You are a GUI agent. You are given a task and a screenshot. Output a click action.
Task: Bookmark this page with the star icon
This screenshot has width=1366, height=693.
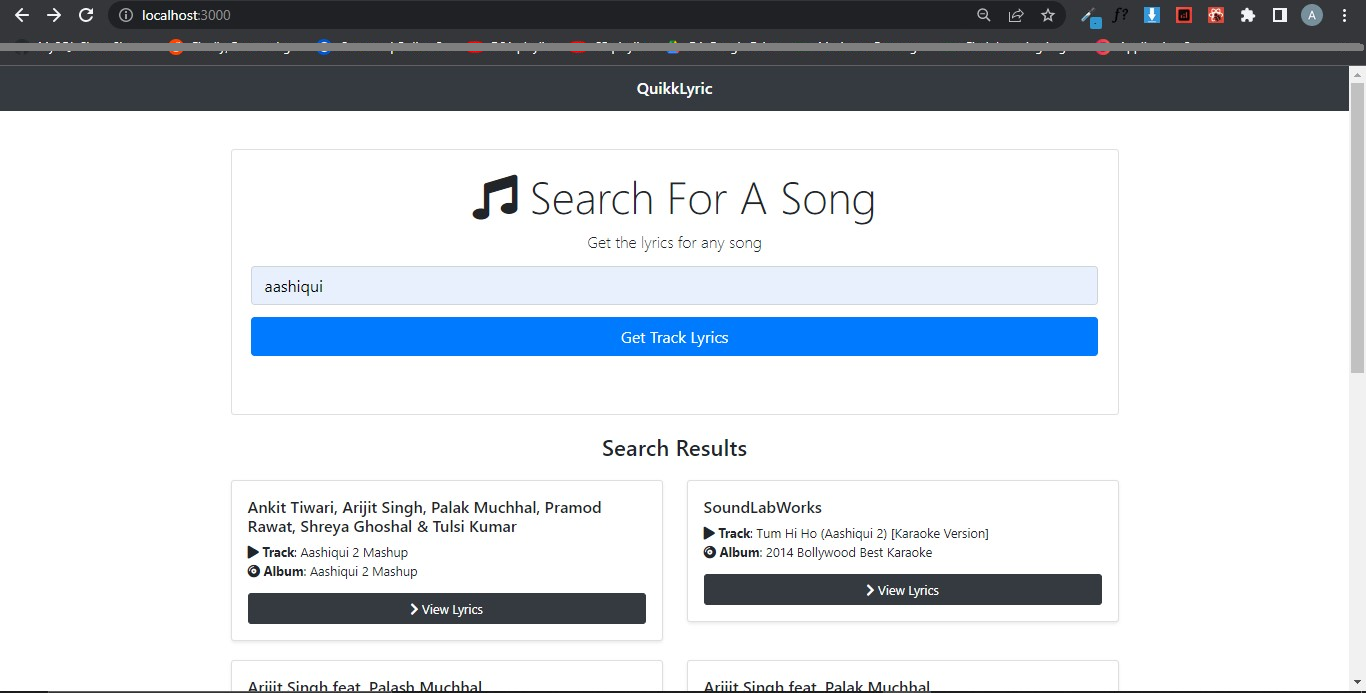[x=1047, y=15]
